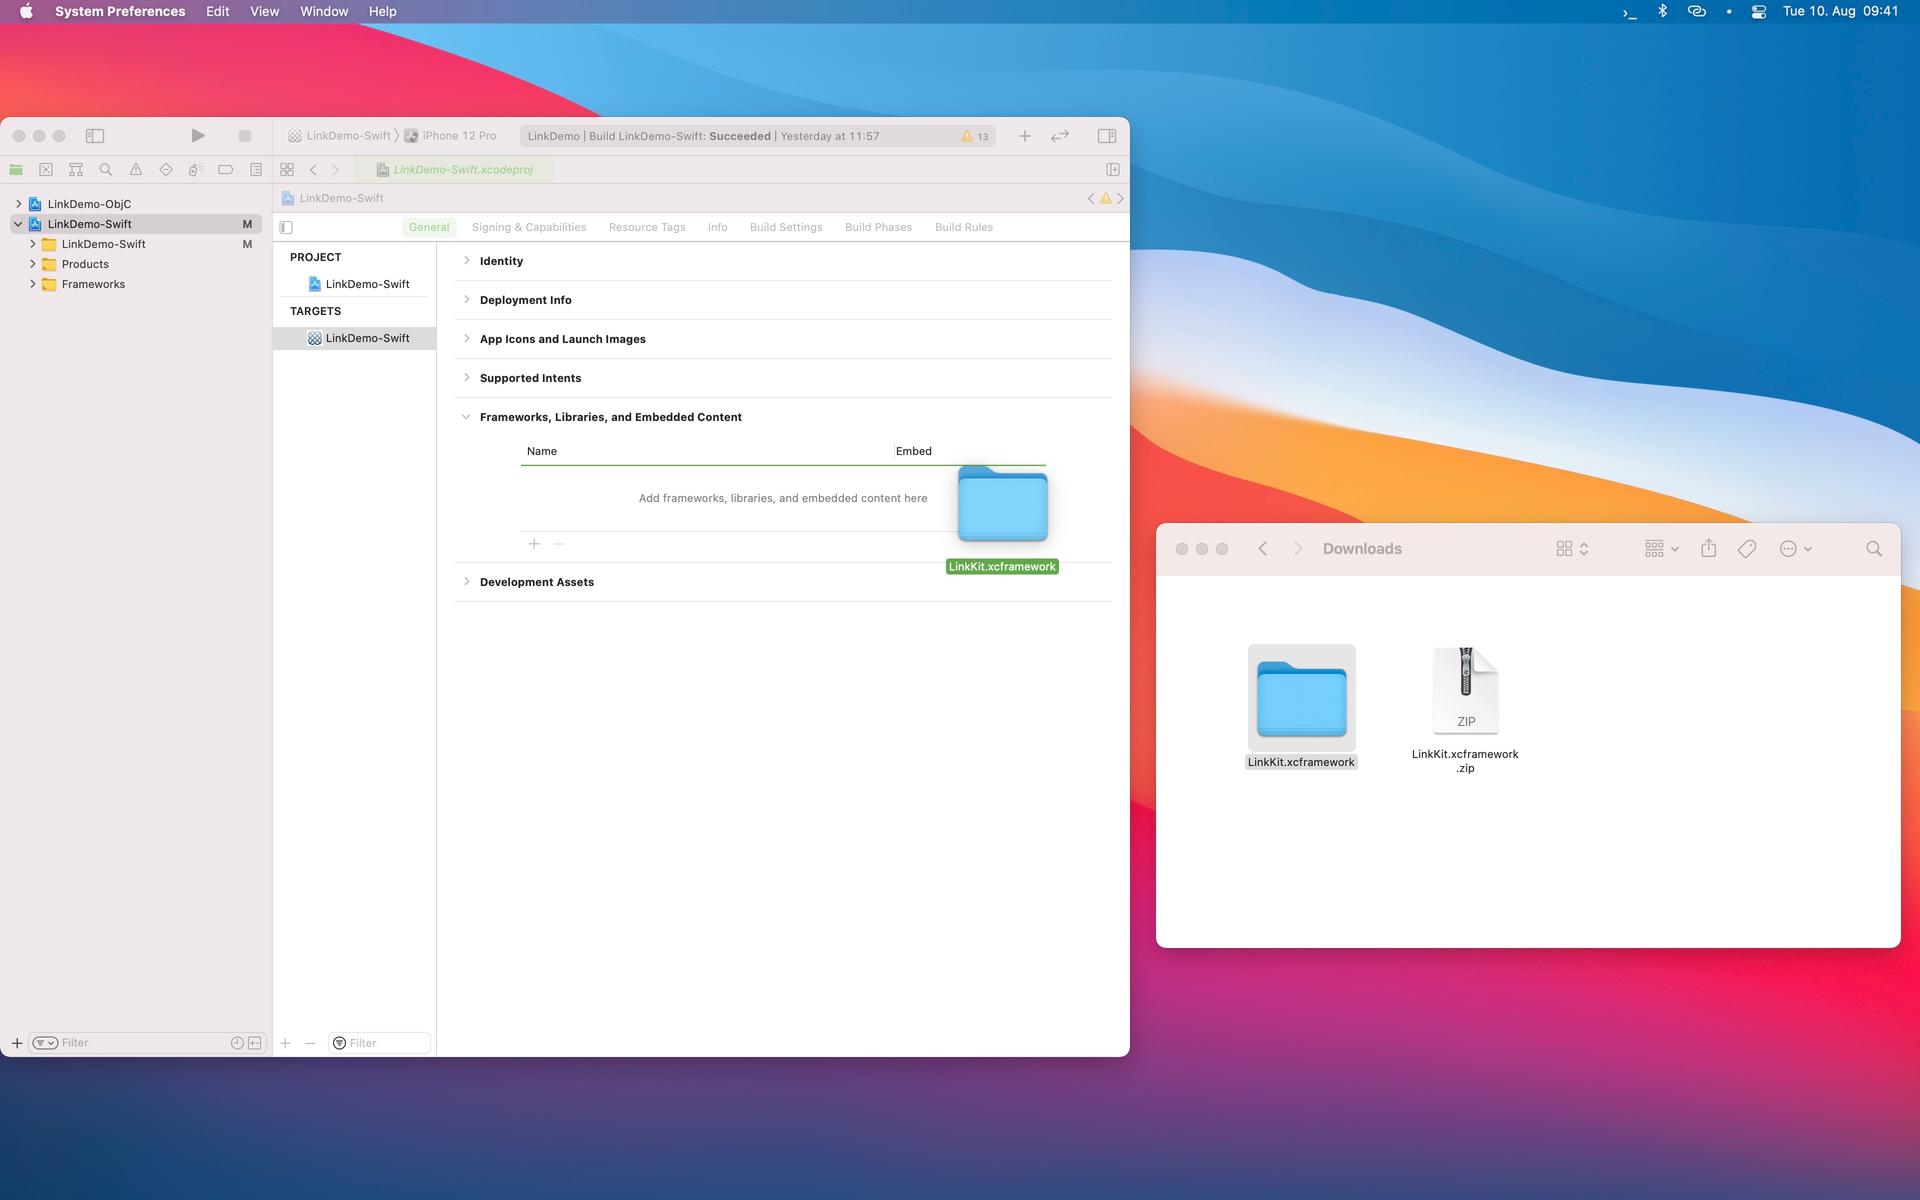This screenshot has width=1920, height=1200.
Task: Share the selected item in Finder
Action: (x=1709, y=549)
